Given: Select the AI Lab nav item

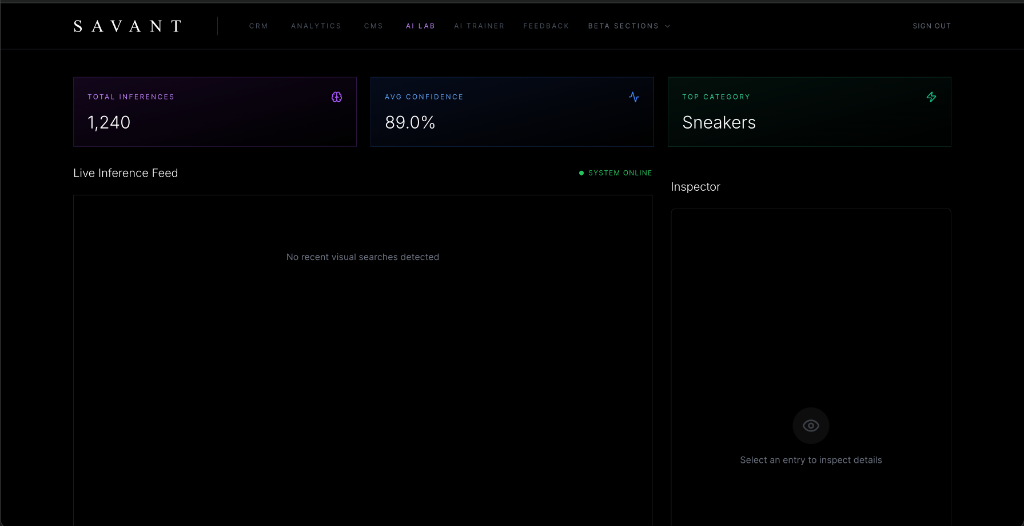Looking at the screenshot, I should click(x=420, y=26).
